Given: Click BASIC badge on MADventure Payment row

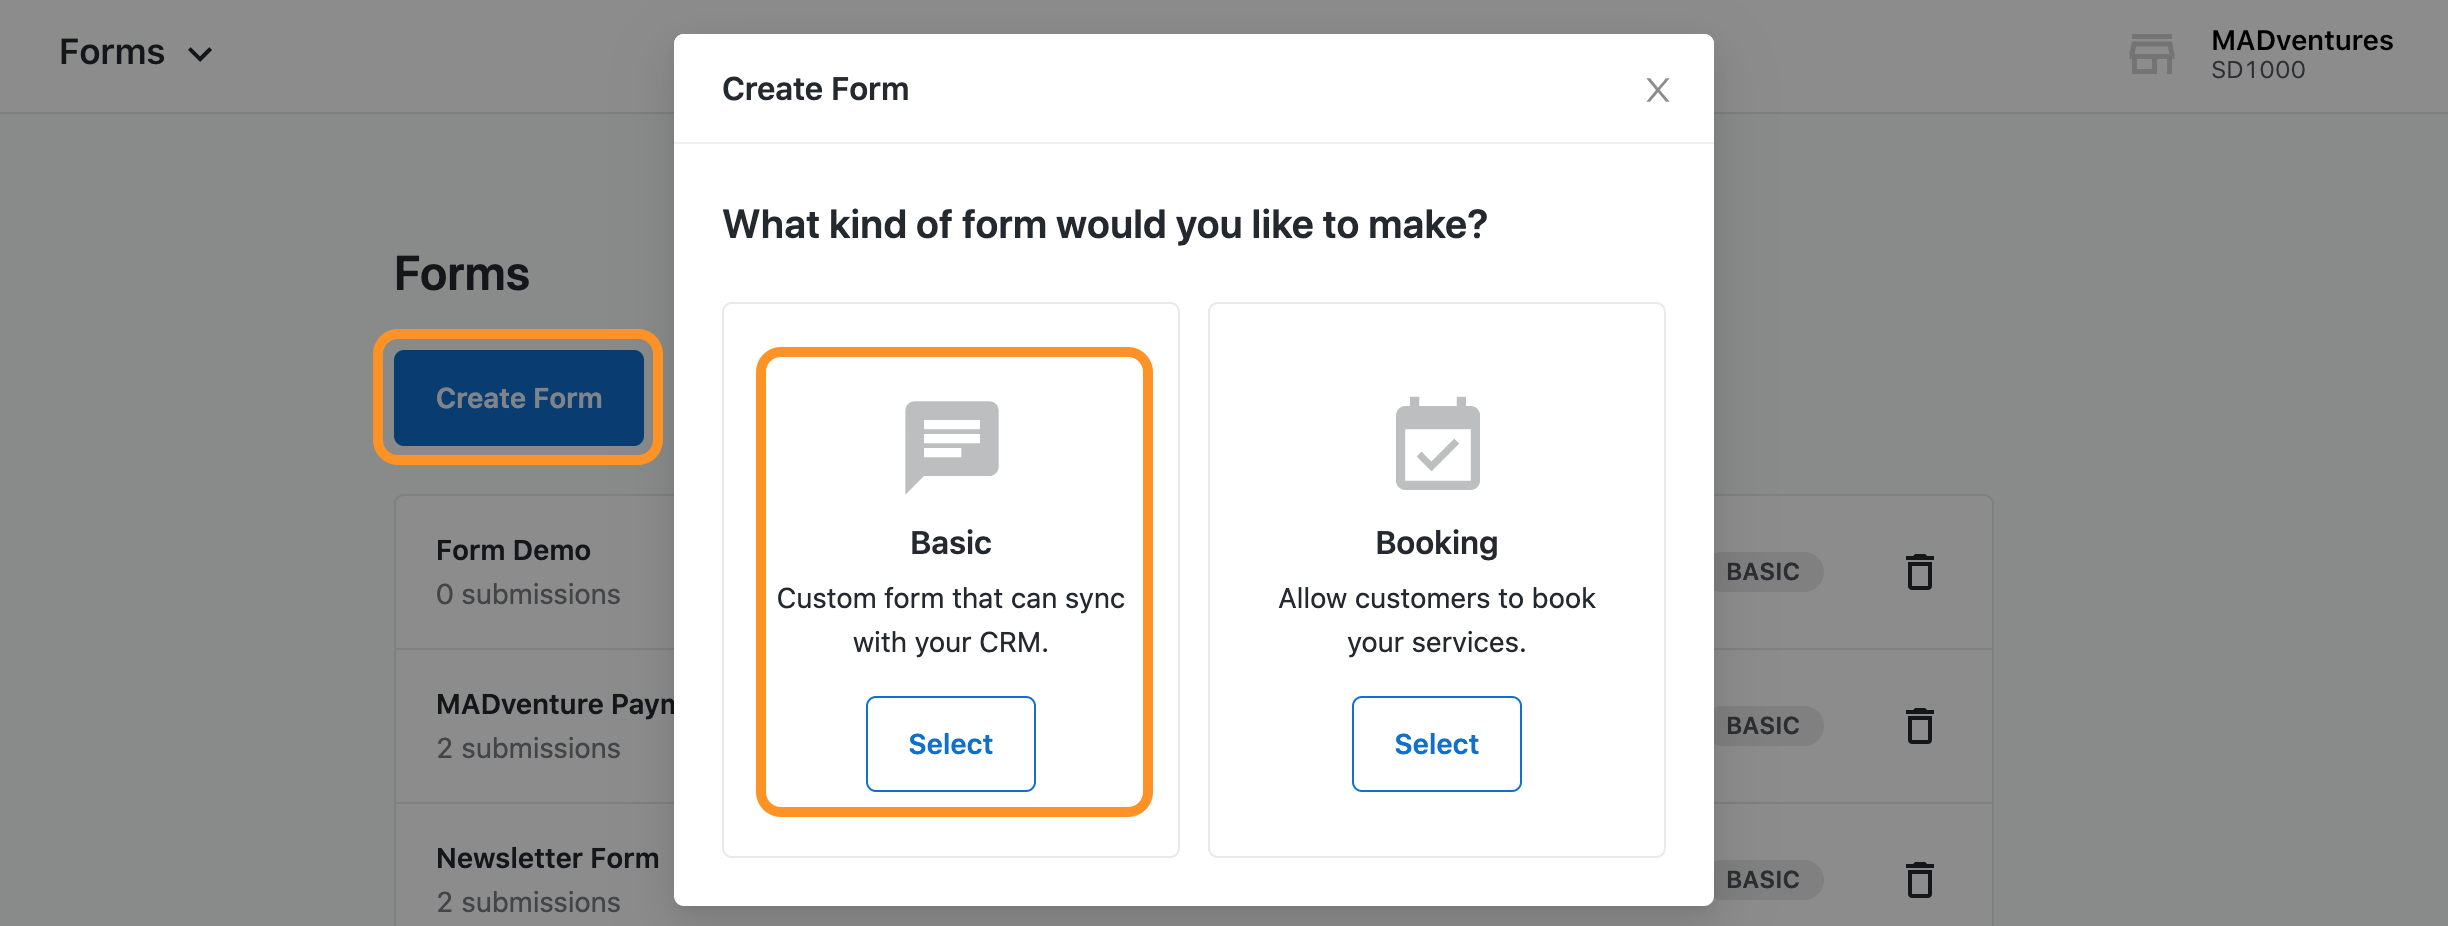Looking at the screenshot, I should pos(1764,726).
